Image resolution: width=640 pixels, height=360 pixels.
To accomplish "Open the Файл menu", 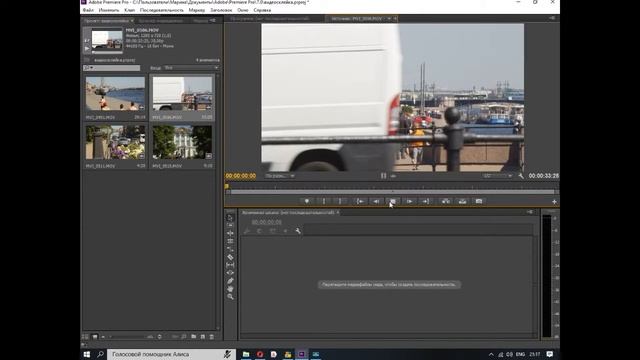I will [88, 10].
